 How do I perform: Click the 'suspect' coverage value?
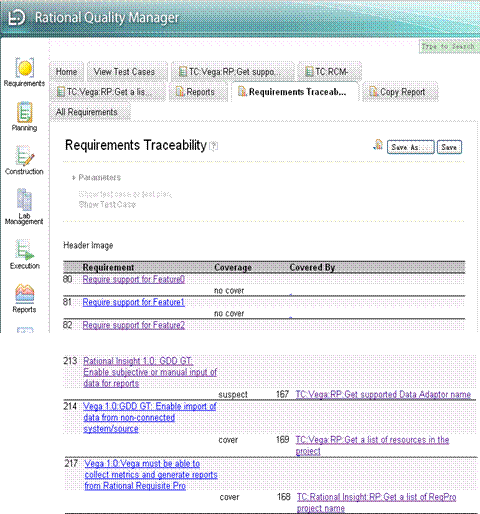tap(233, 395)
